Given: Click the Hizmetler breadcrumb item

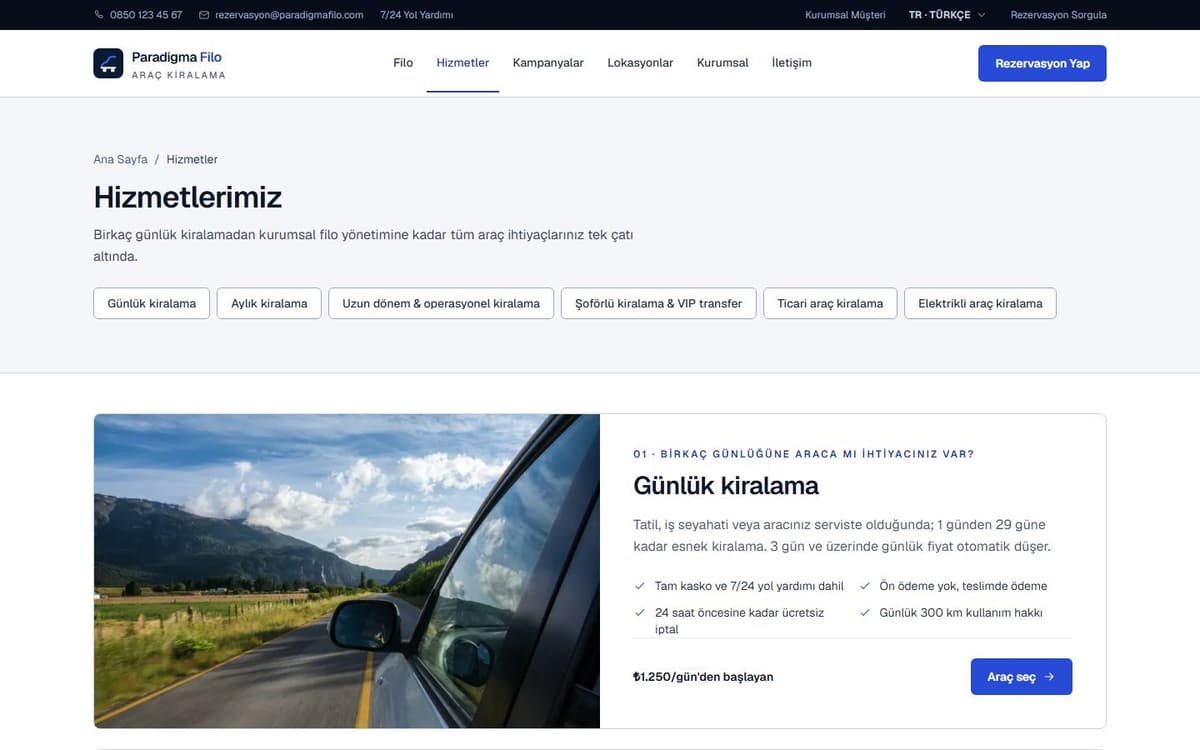Looking at the screenshot, I should [192, 159].
